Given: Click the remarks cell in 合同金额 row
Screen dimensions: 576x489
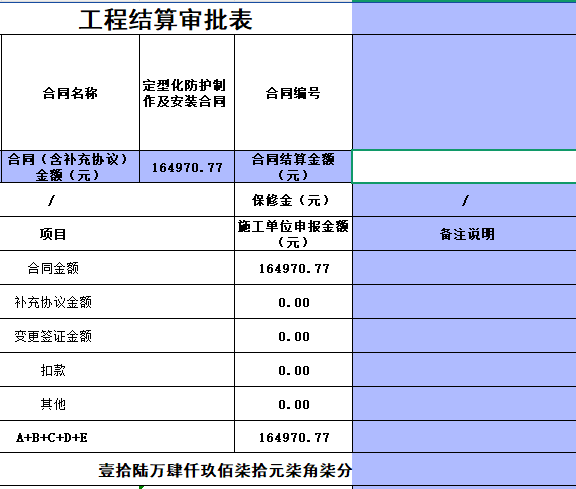Looking at the screenshot, I should [x=464, y=268].
